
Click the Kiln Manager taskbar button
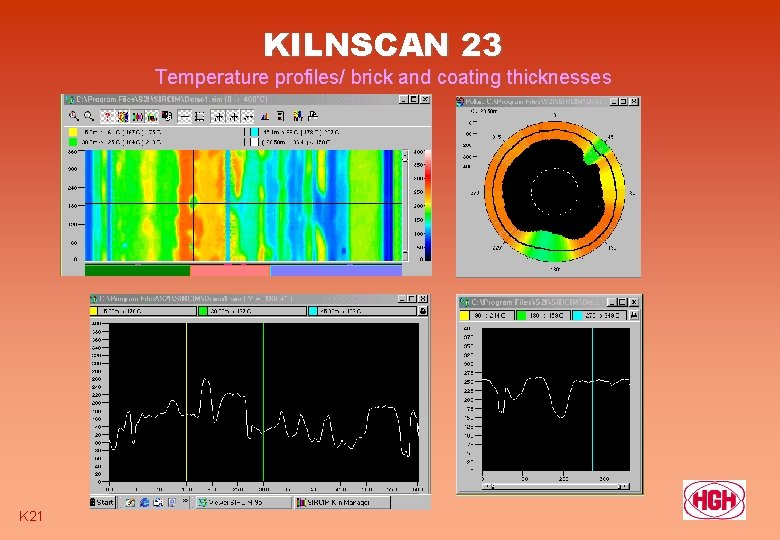coord(343,502)
